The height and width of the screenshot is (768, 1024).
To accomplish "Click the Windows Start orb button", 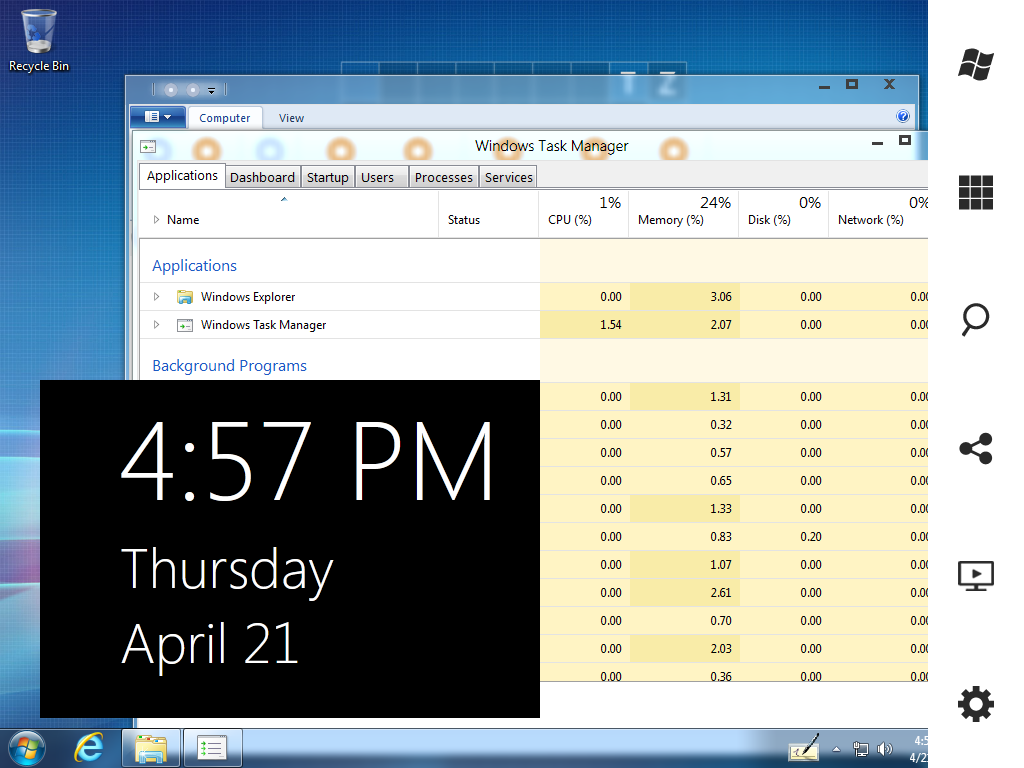I will 25,748.
